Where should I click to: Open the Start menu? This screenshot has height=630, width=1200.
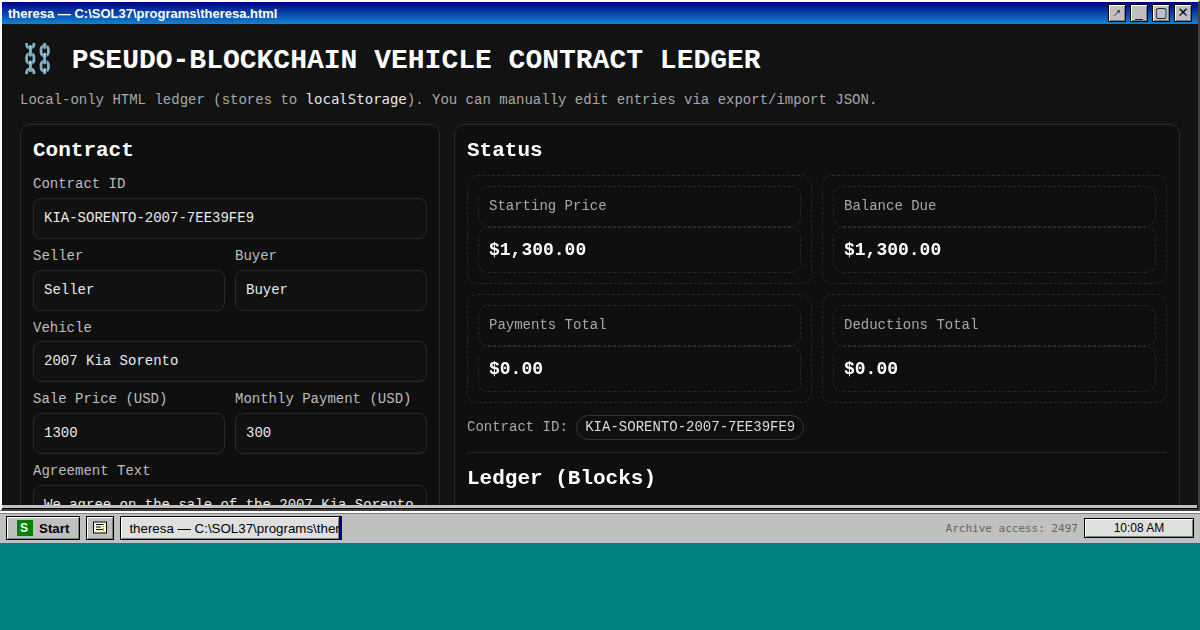43,528
